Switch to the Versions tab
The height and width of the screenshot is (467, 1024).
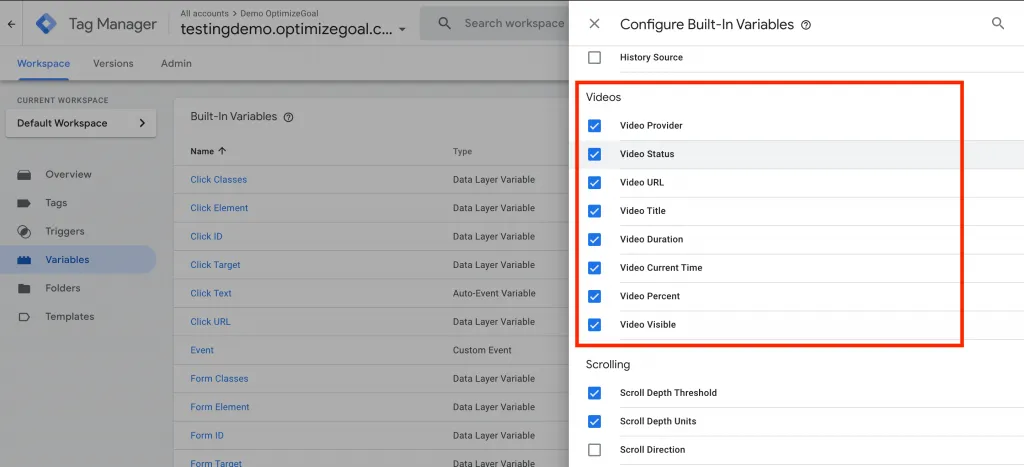[x=113, y=63]
